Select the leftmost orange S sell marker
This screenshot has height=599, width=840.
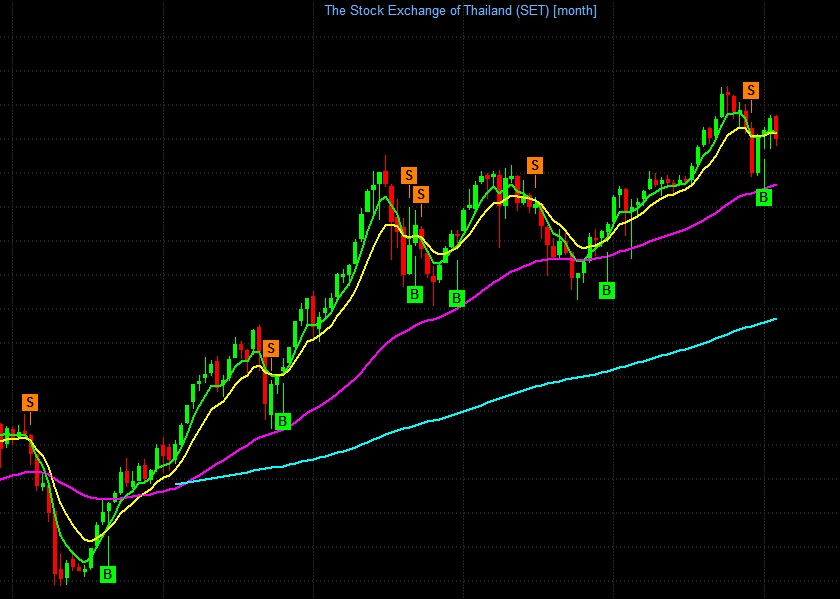click(x=30, y=402)
